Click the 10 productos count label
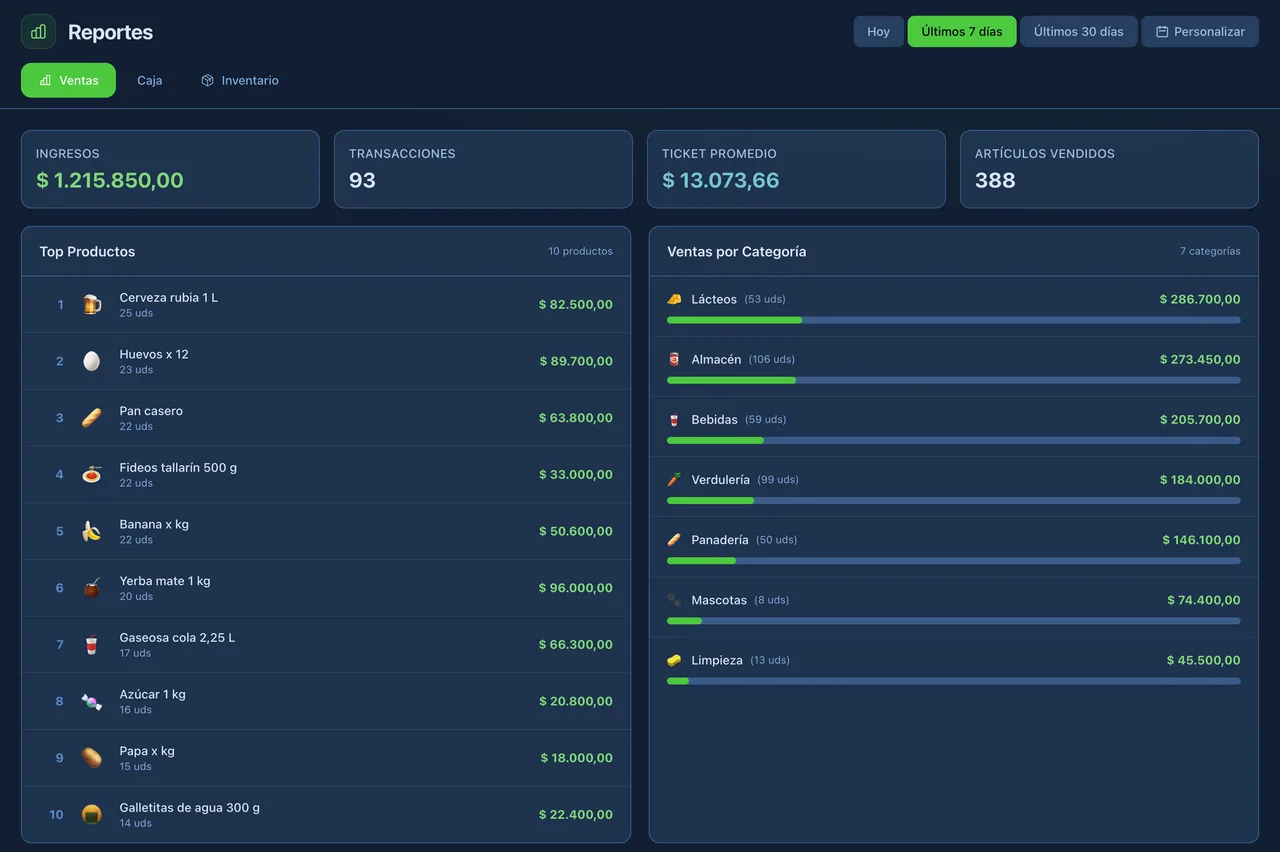This screenshot has width=1280, height=852. click(x=580, y=251)
